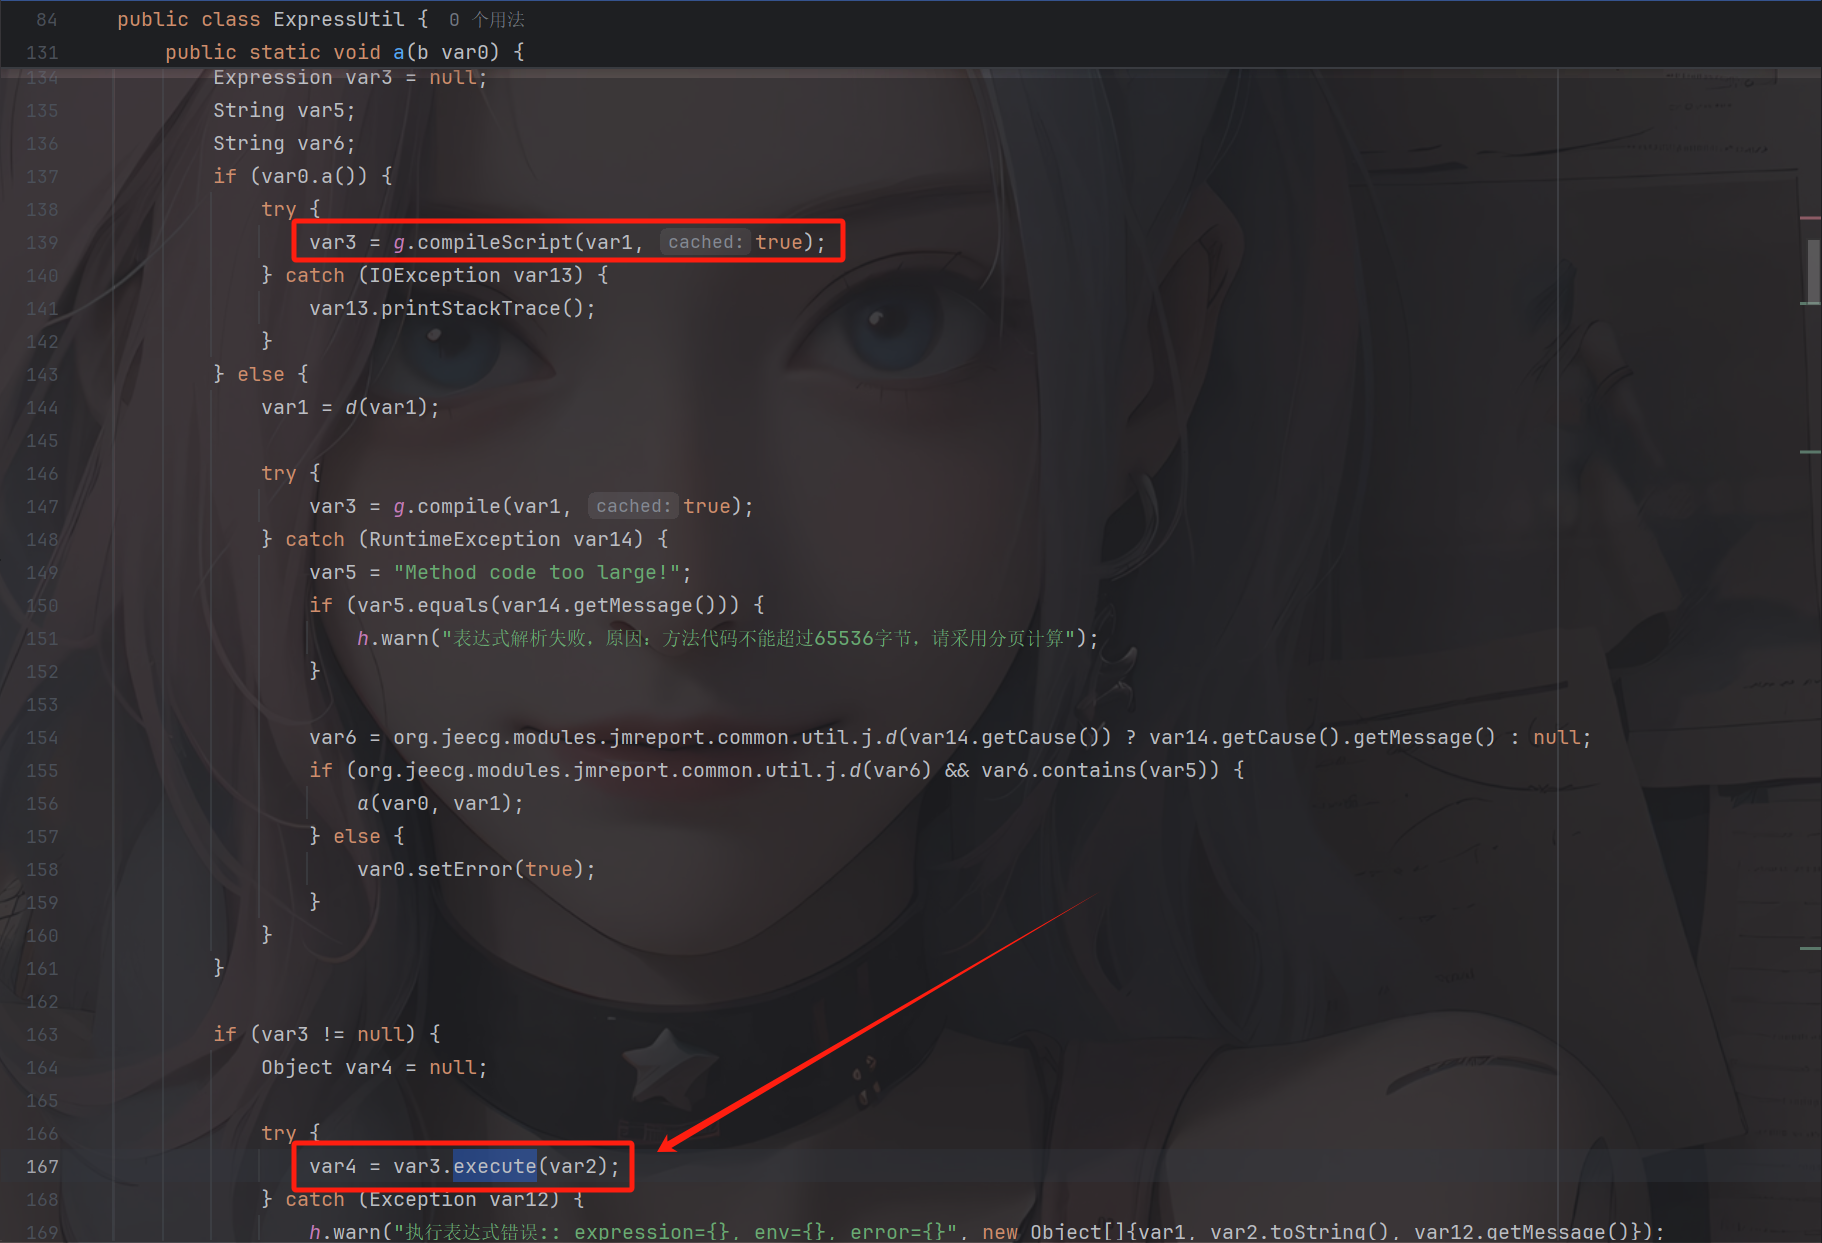Click the 'Expression var3 = null;' declaration
This screenshot has width=1822, height=1243.
coord(350,78)
